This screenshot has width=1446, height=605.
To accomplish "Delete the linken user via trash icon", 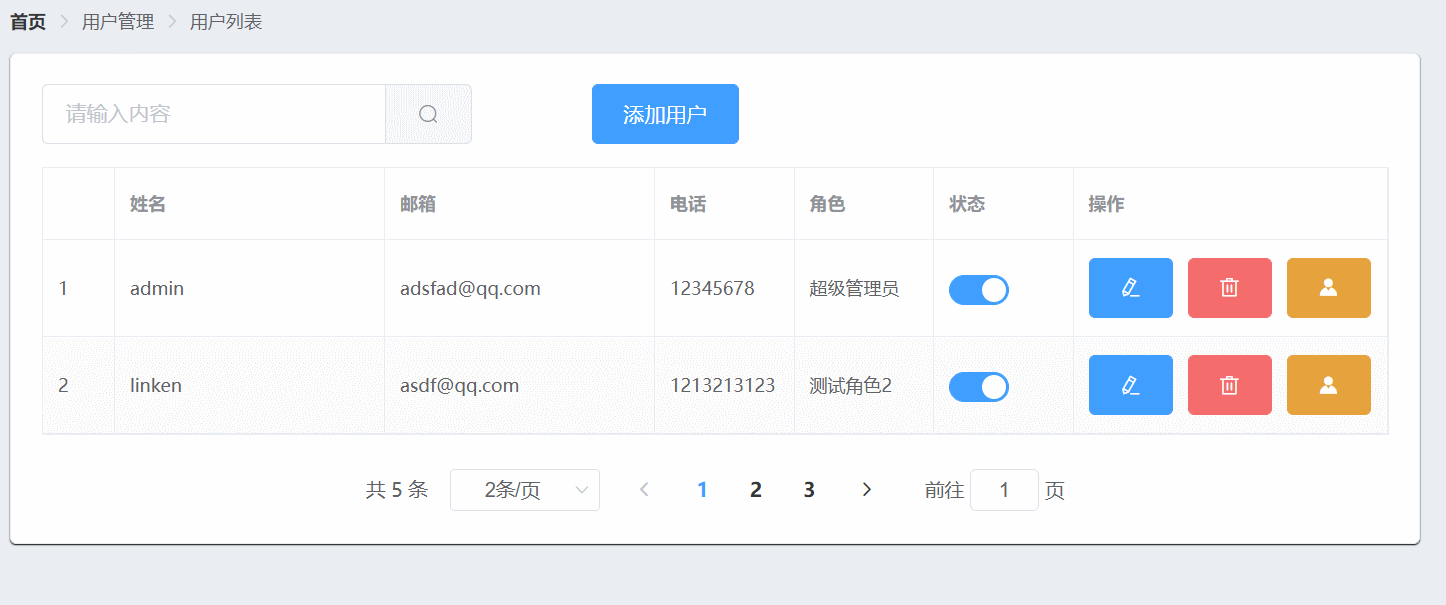I will (1229, 385).
